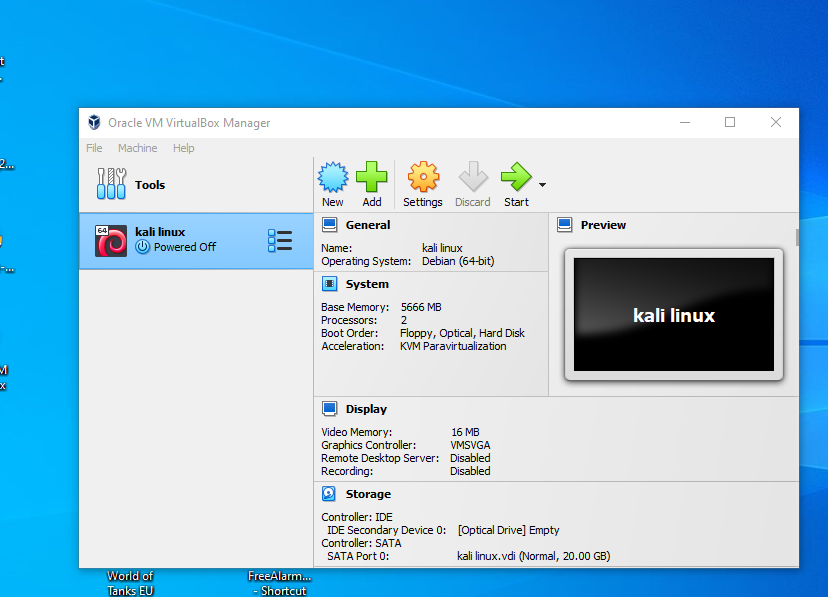This screenshot has height=597, width=828.
Task: Close the VirtualBox Manager window
Action: point(776,122)
